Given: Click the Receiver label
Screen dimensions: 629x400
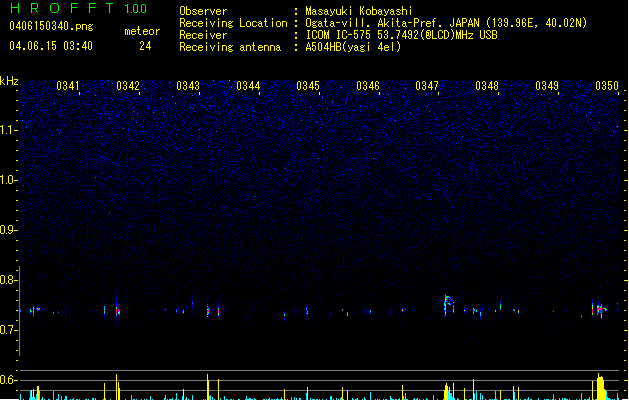Looking at the screenshot, I should (203, 35).
